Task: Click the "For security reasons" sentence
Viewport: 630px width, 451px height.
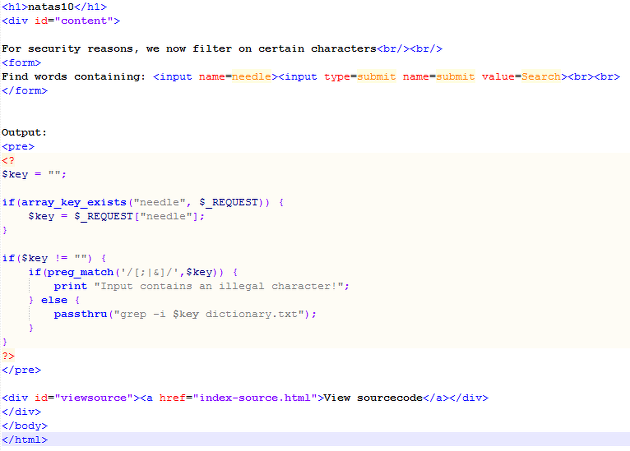Action: [189, 49]
